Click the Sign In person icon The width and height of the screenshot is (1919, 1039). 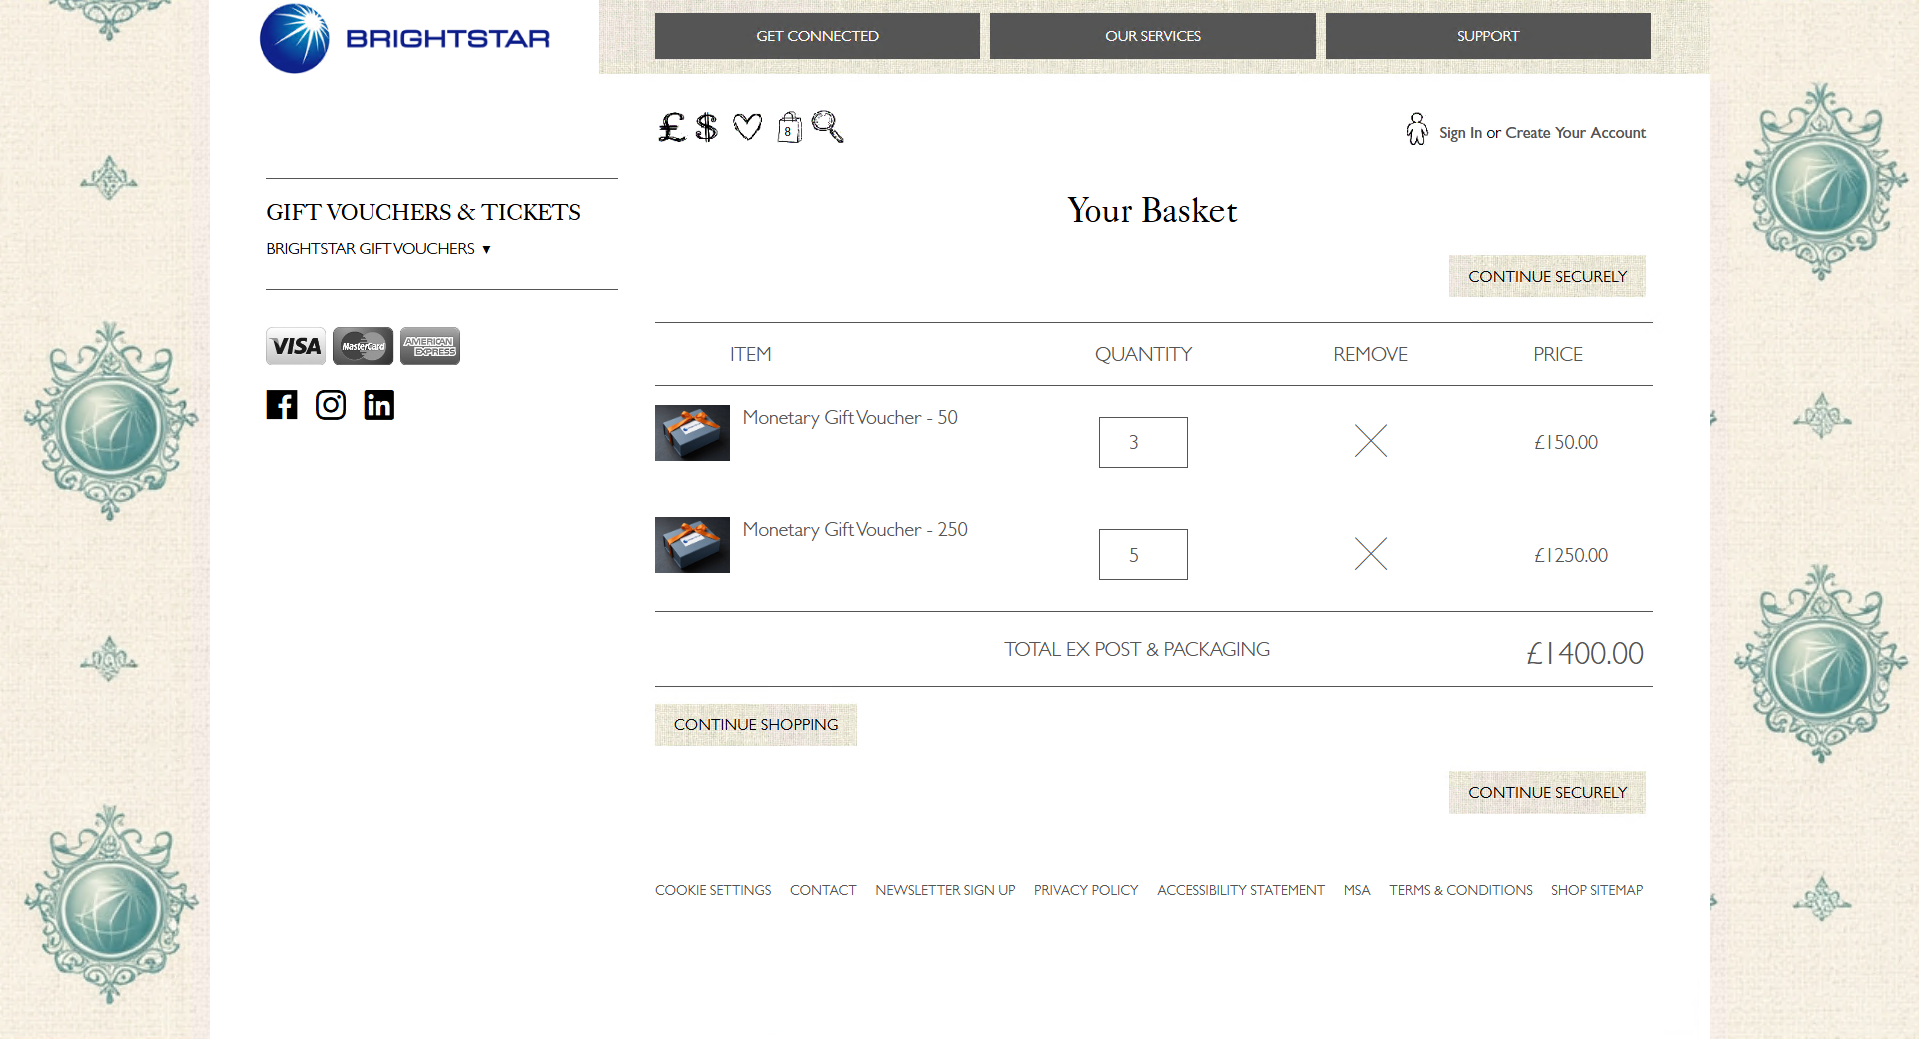click(1416, 128)
